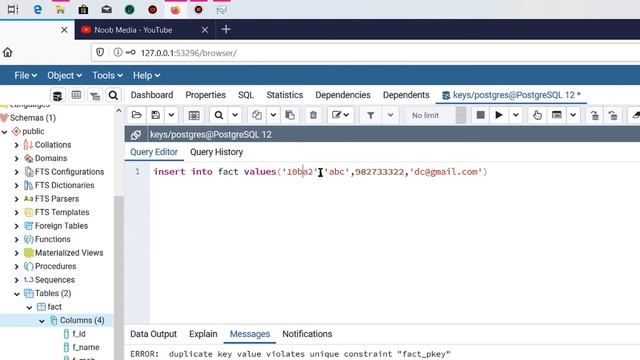Expand the FTS Configurations node

click(x=16, y=172)
